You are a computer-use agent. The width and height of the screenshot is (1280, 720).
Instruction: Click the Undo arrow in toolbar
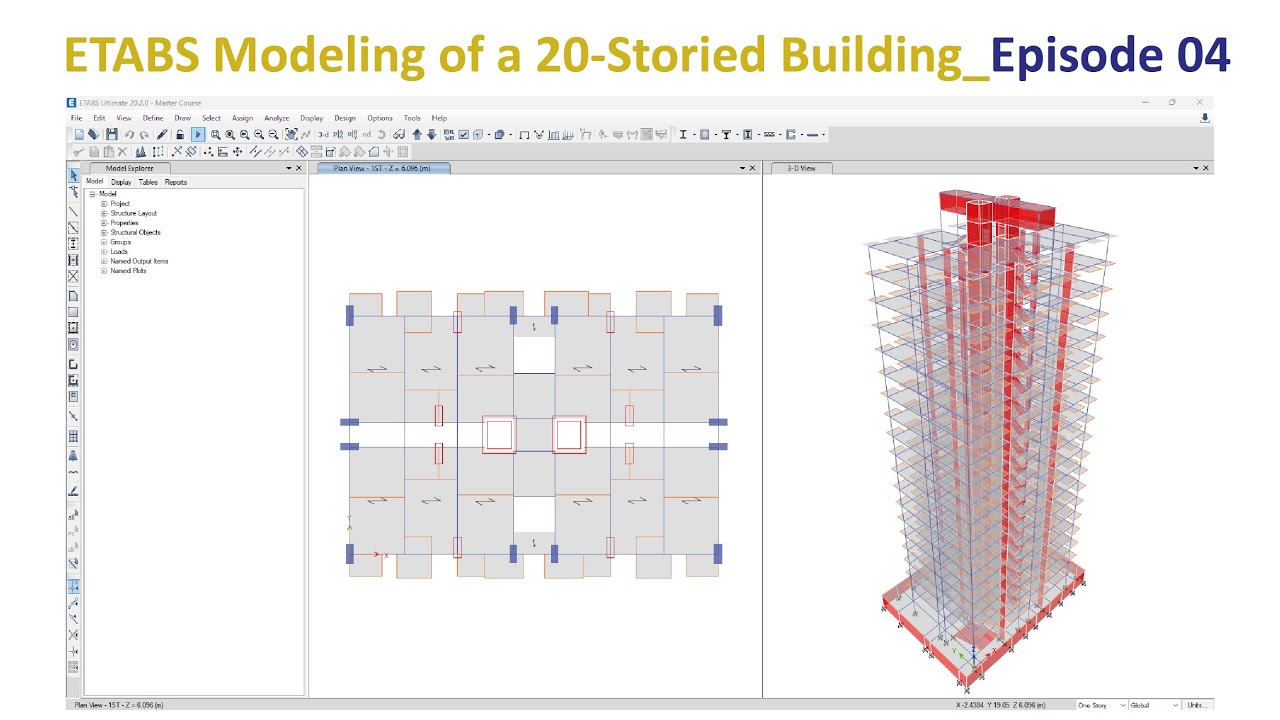click(x=130, y=134)
